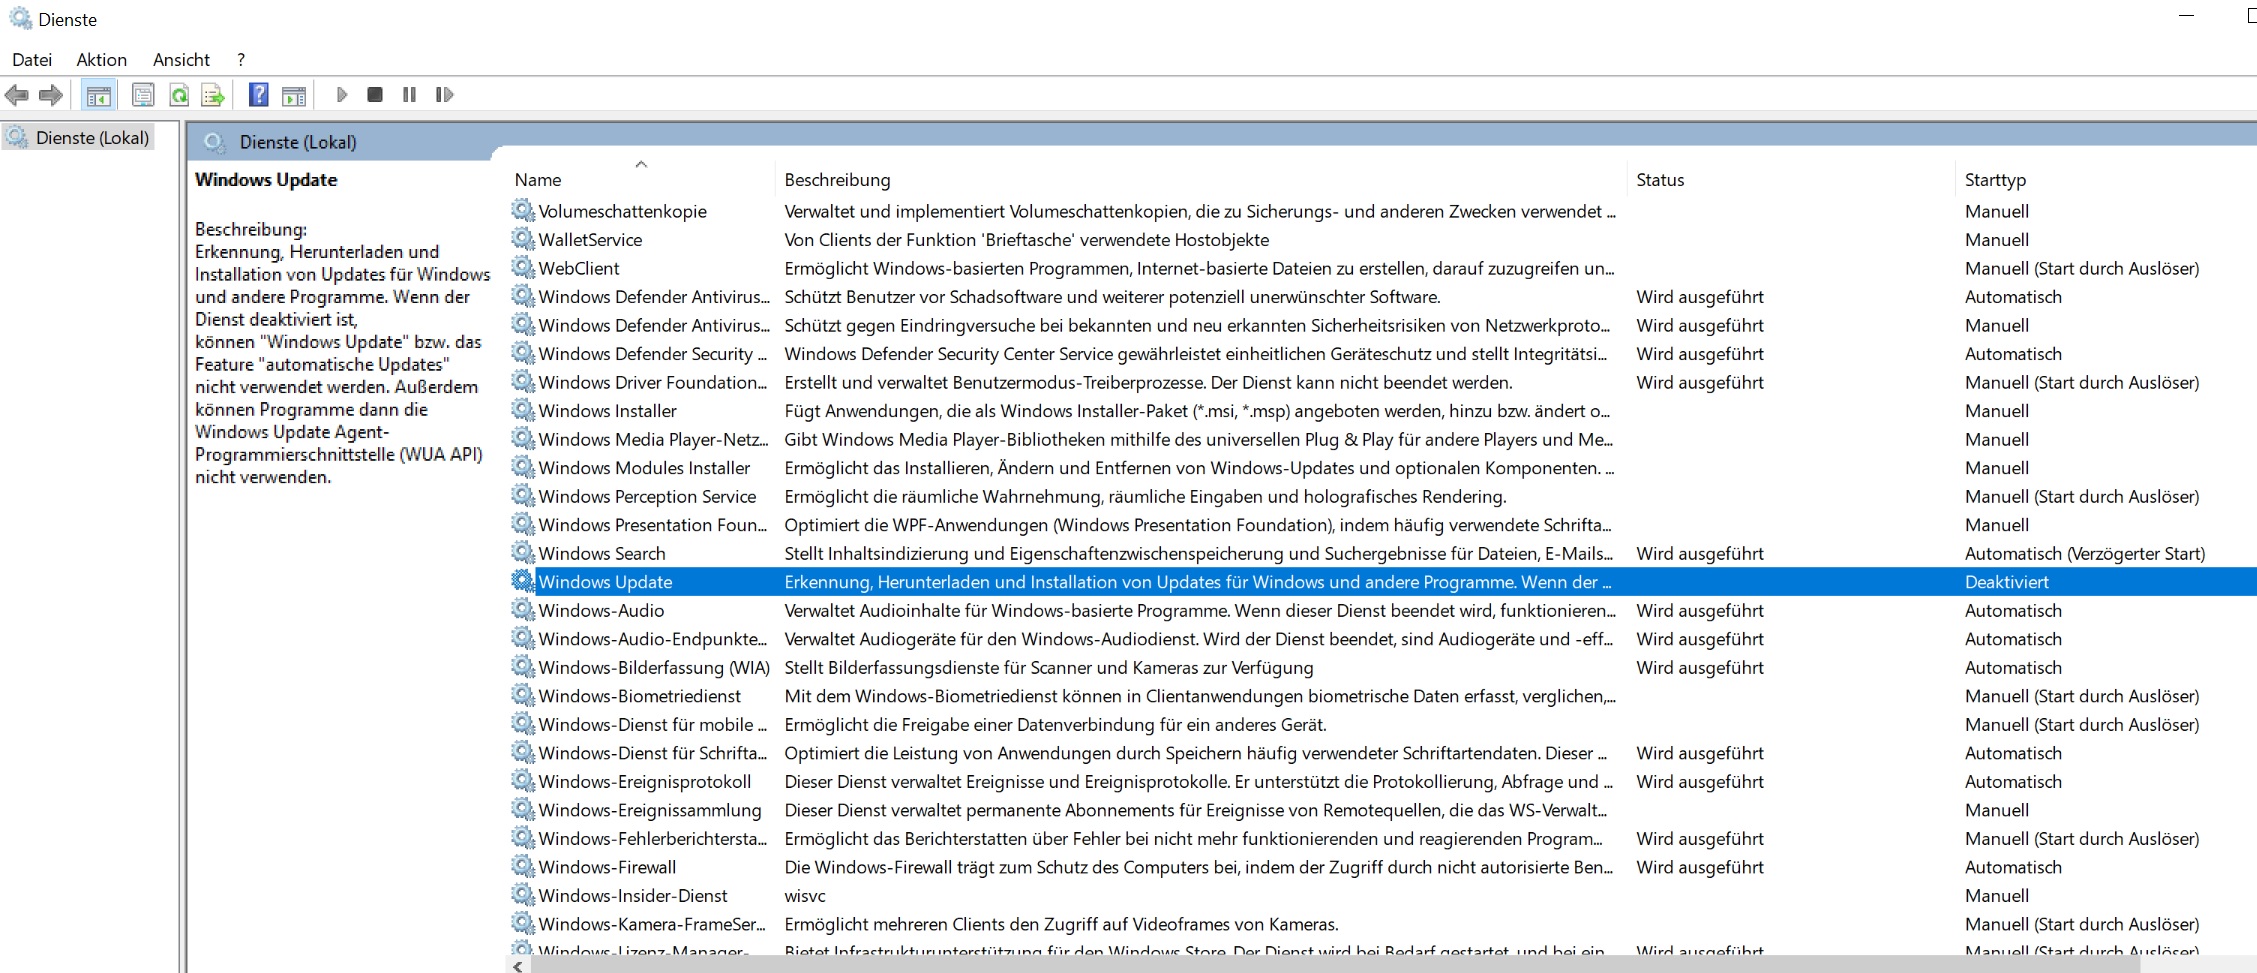
Task: Select the Windows-Dienst für Schrifta service name
Action: pyautogui.click(x=653, y=753)
